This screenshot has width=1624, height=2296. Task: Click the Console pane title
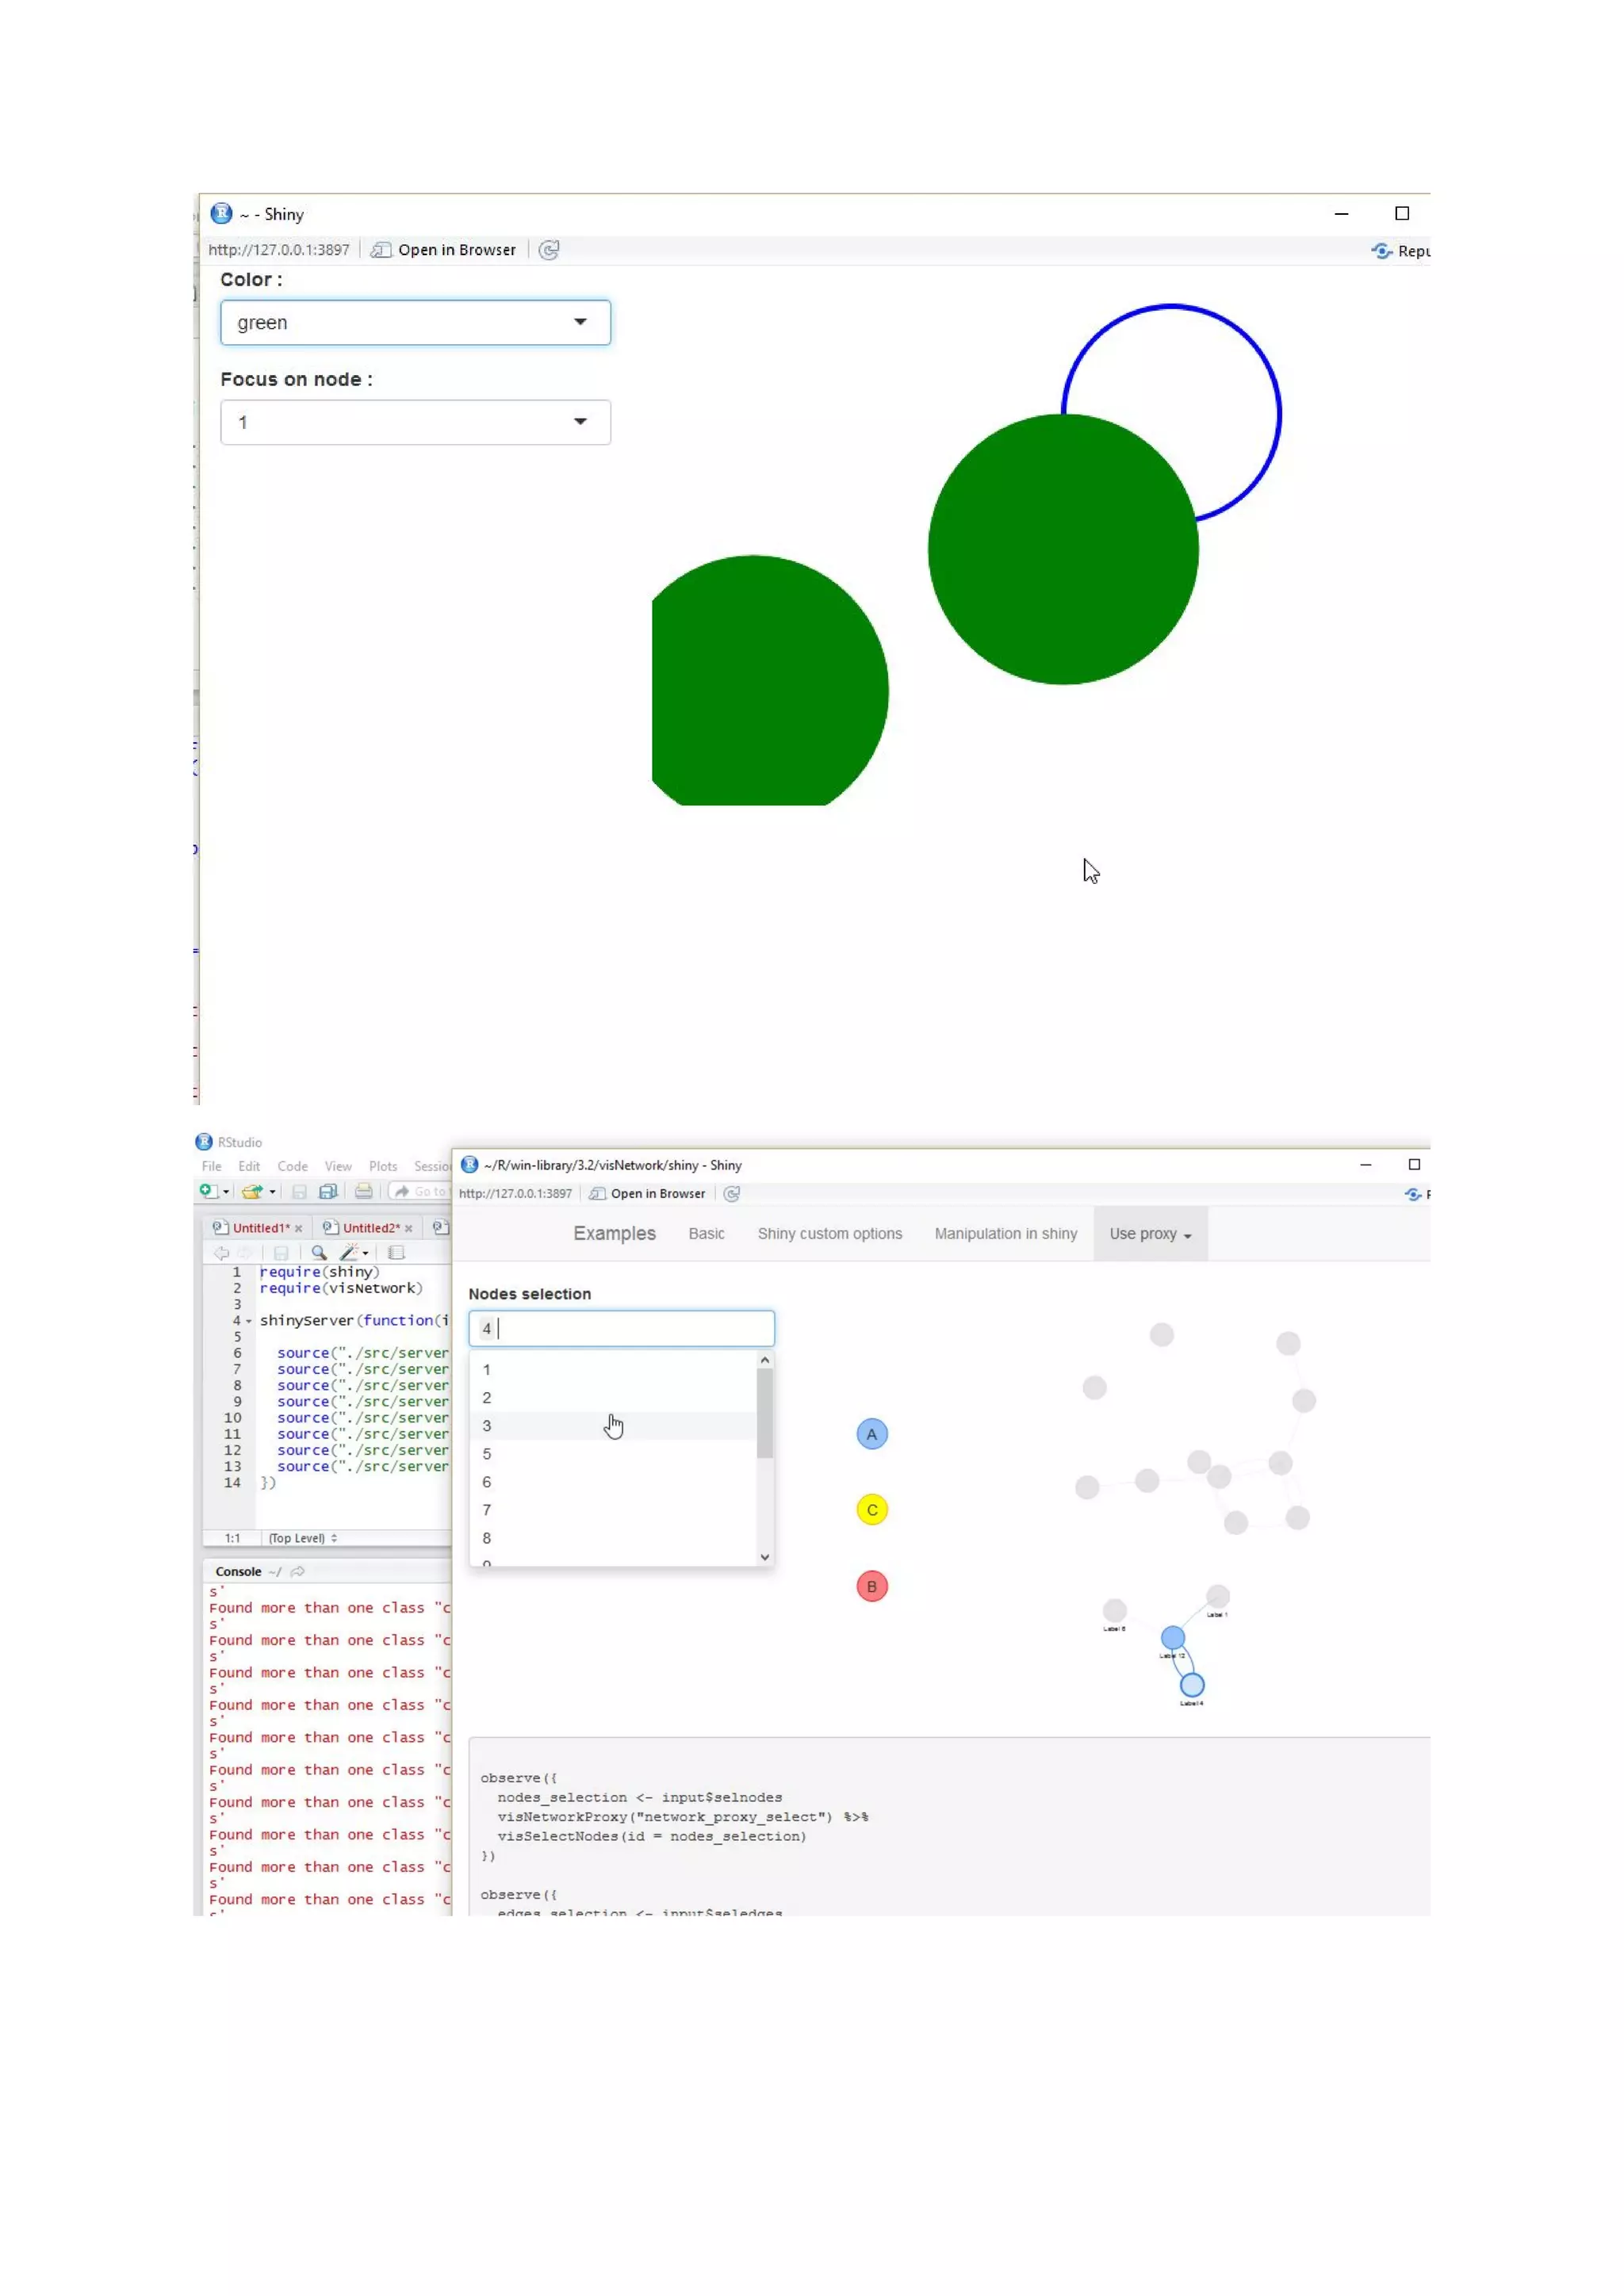click(x=238, y=1572)
